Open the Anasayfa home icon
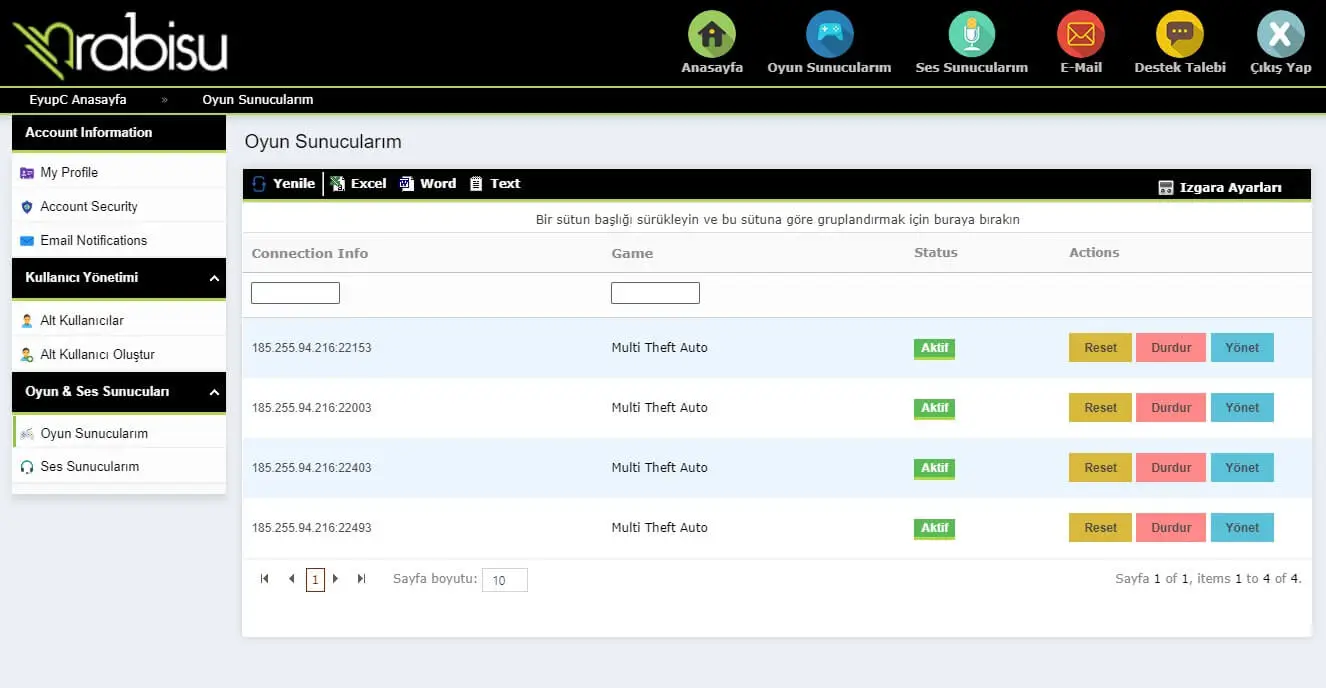This screenshot has height=688, width=1326. [x=712, y=34]
